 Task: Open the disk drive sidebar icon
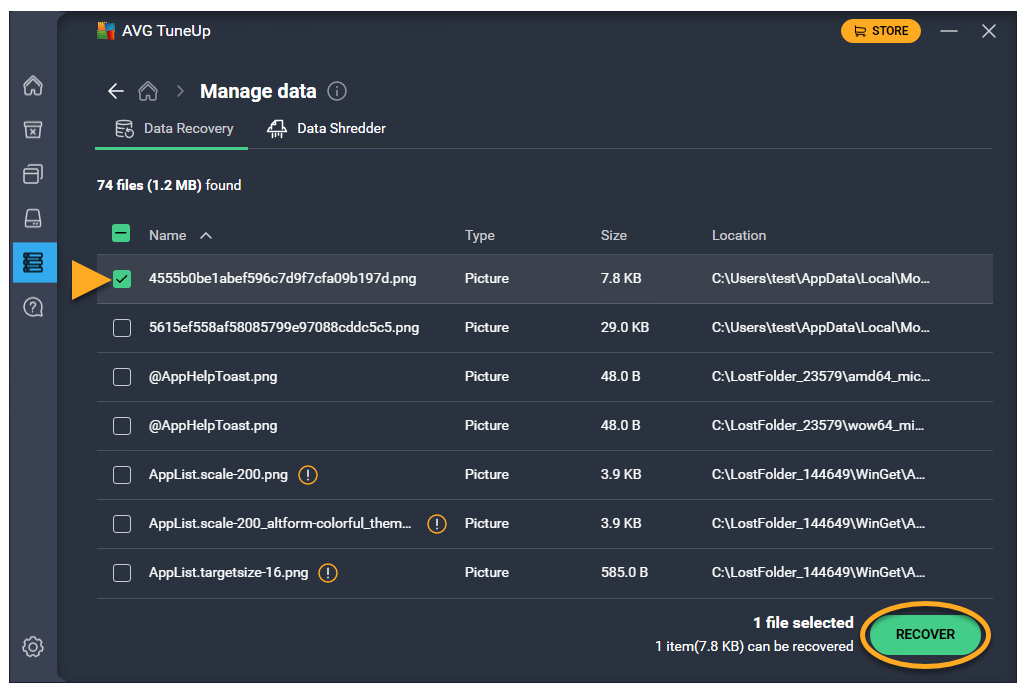33,218
